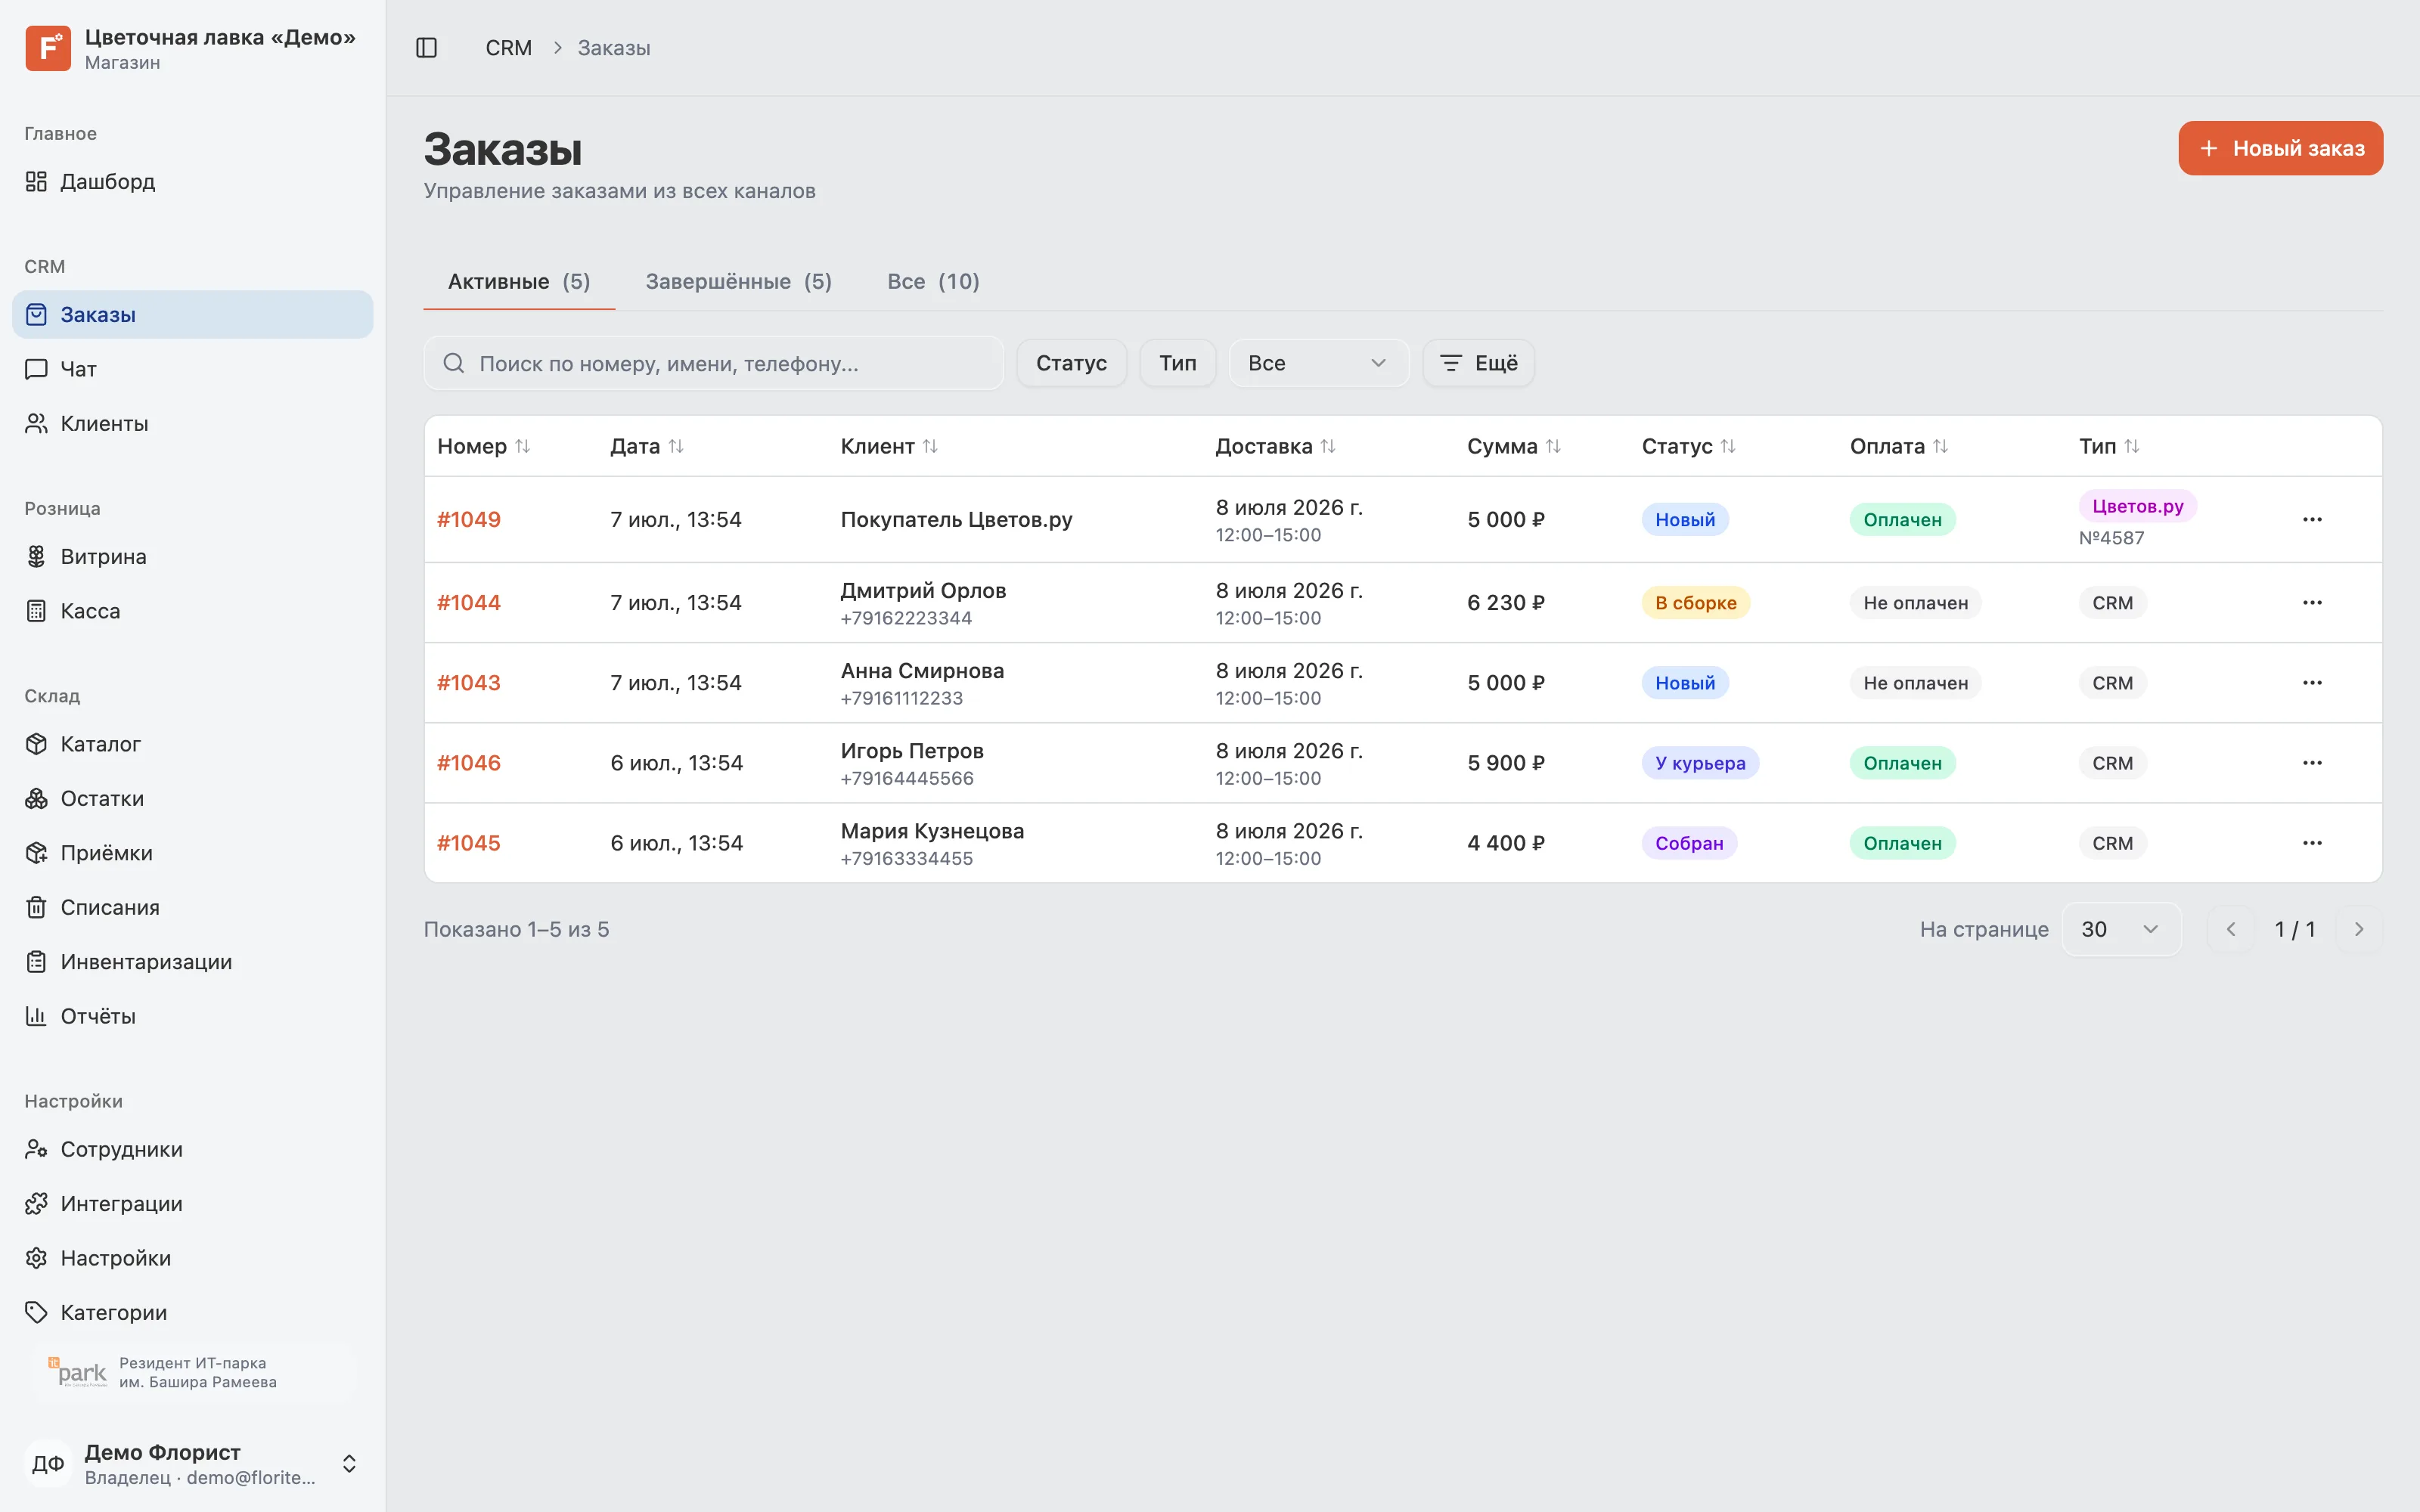The height and width of the screenshot is (1512, 2420).
Task: Open the actions menu for order #1044
Action: click(2312, 602)
